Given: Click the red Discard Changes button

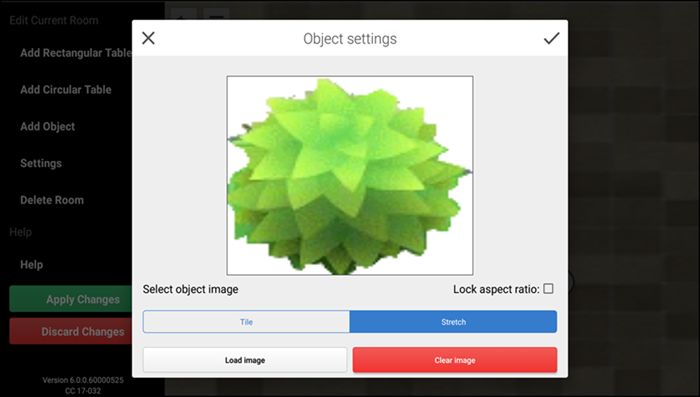Looking at the screenshot, I should (71, 331).
